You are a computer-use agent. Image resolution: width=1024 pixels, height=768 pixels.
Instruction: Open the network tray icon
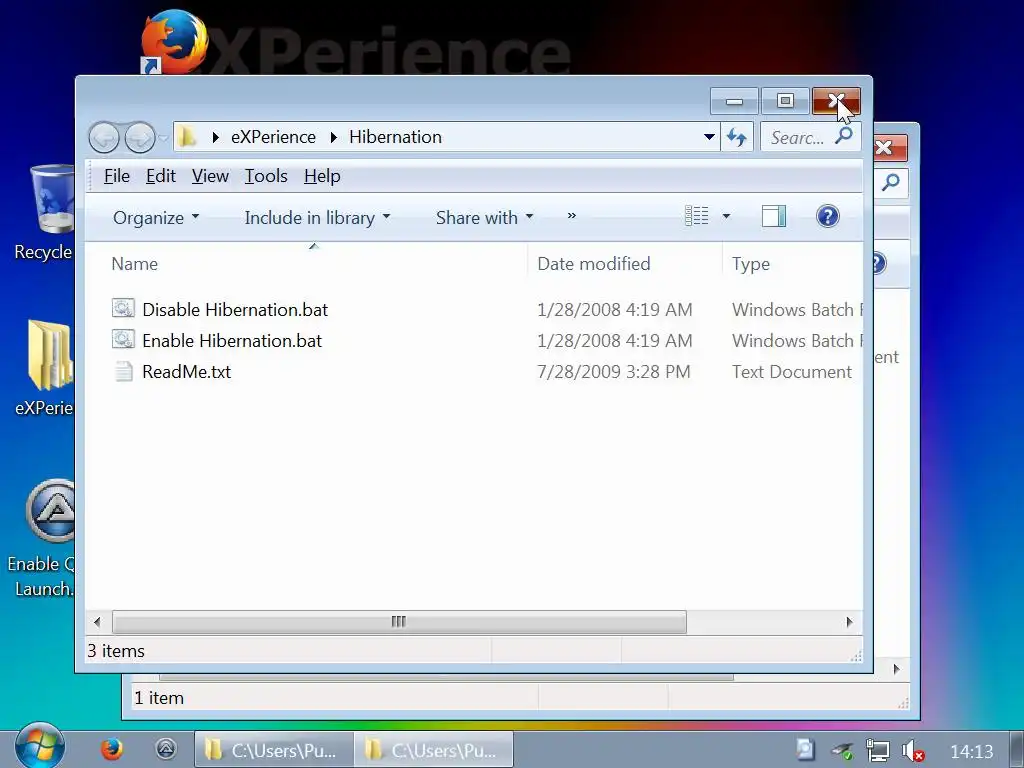[877, 750]
